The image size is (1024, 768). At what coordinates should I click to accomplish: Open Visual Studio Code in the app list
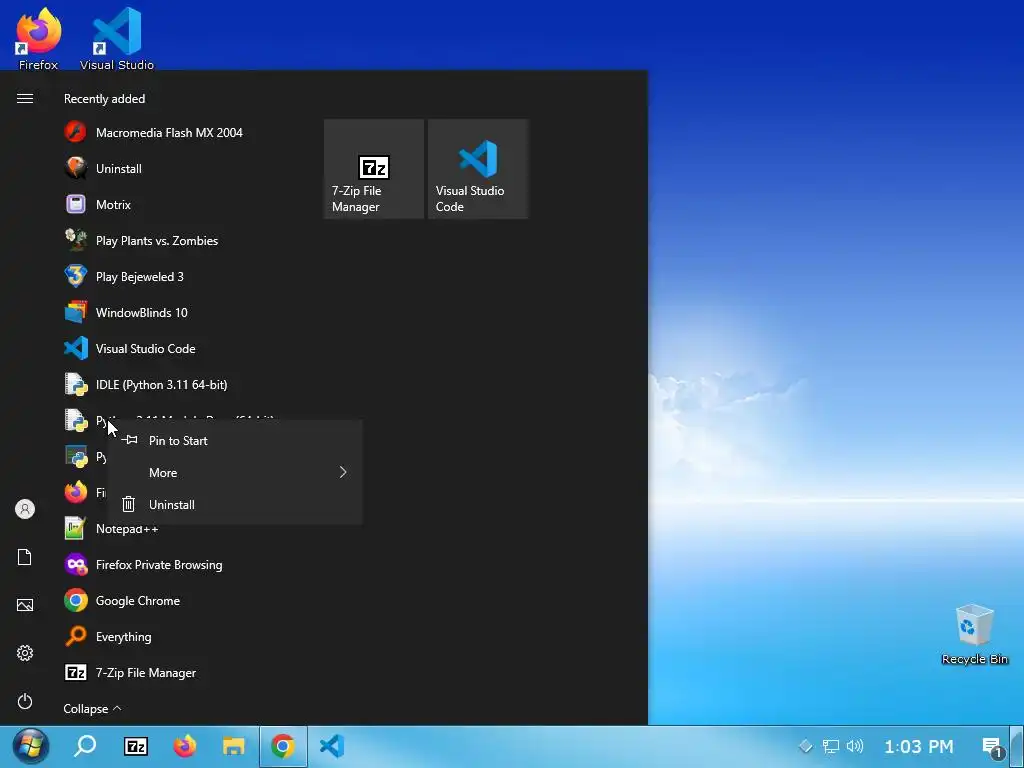(130, 348)
